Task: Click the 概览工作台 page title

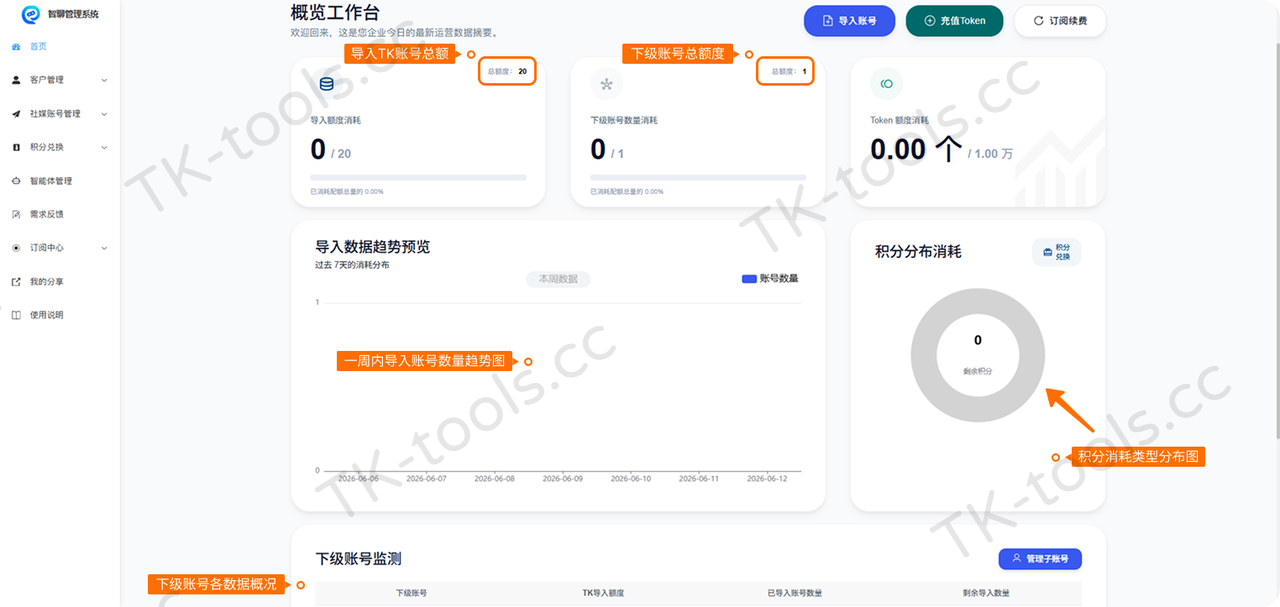Action: coord(334,13)
